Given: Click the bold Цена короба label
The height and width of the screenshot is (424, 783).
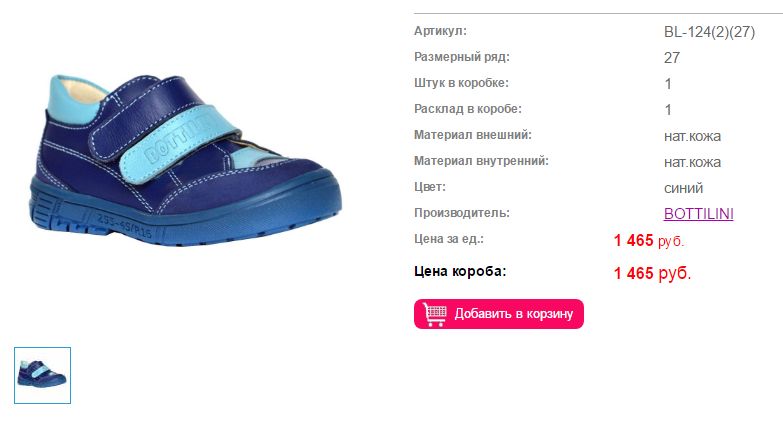Looking at the screenshot, I should 459,271.
